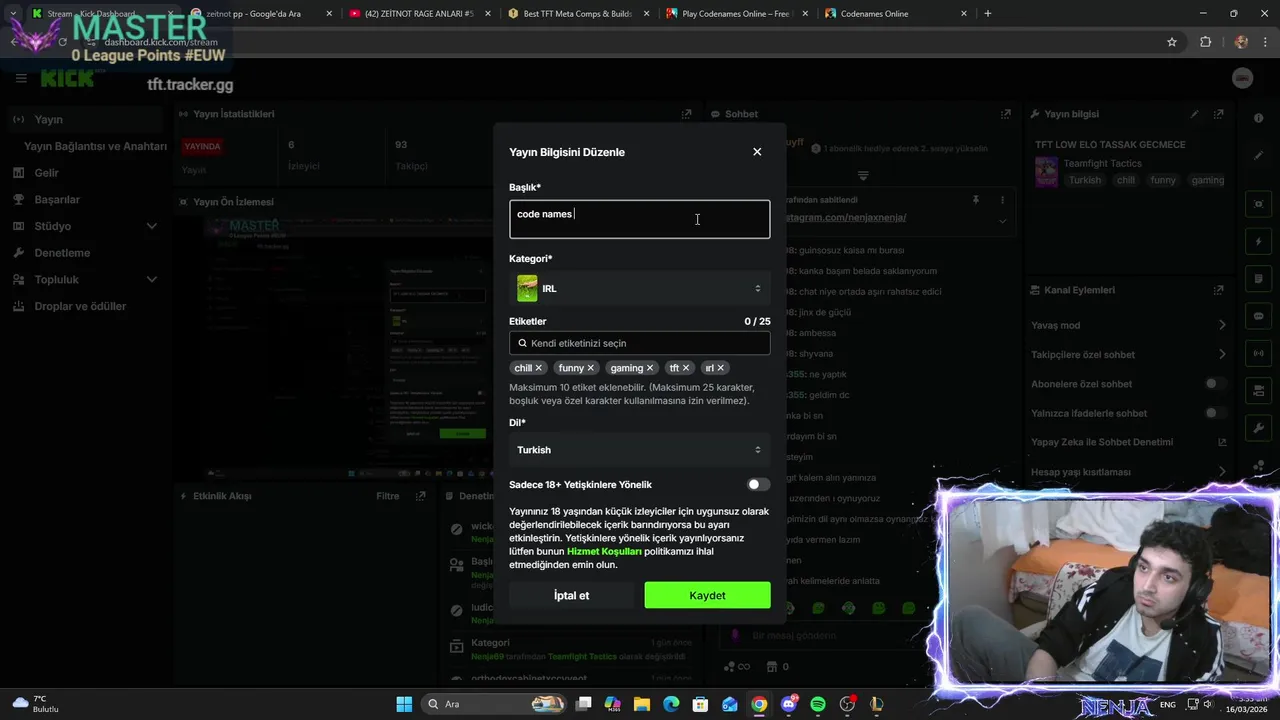The width and height of the screenshot is (1280, 720).
Task: Open Yapay Zeka ile Sohbet Denetimi link
Action: click(1129, 442)
